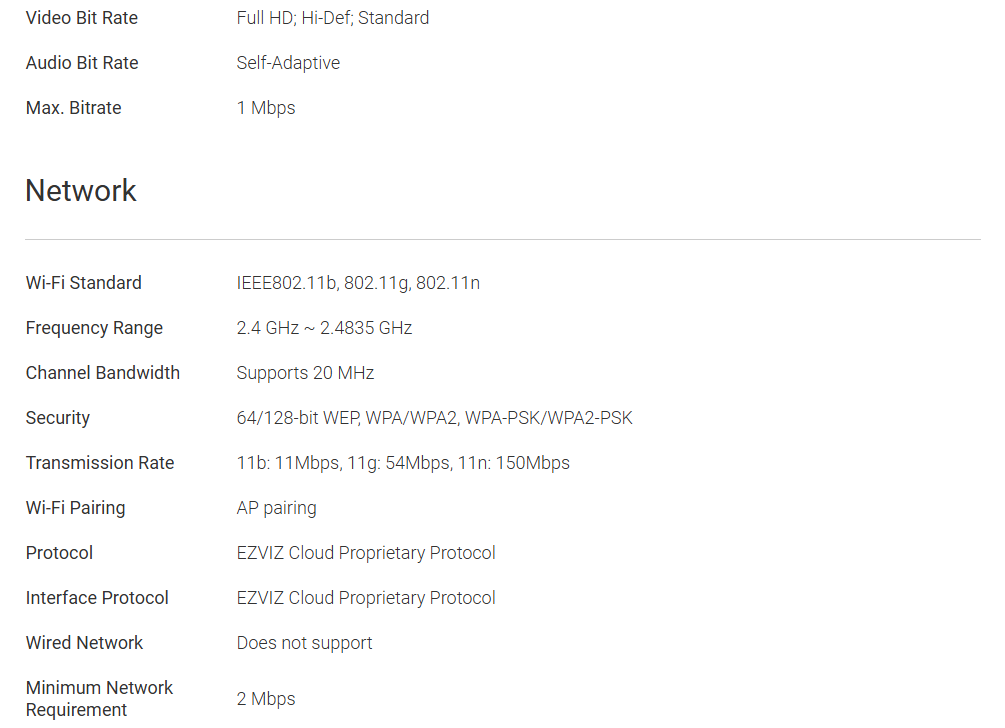Click the '2.4 GHz ~ 2.4835 GHz' value

pos(324,328)
